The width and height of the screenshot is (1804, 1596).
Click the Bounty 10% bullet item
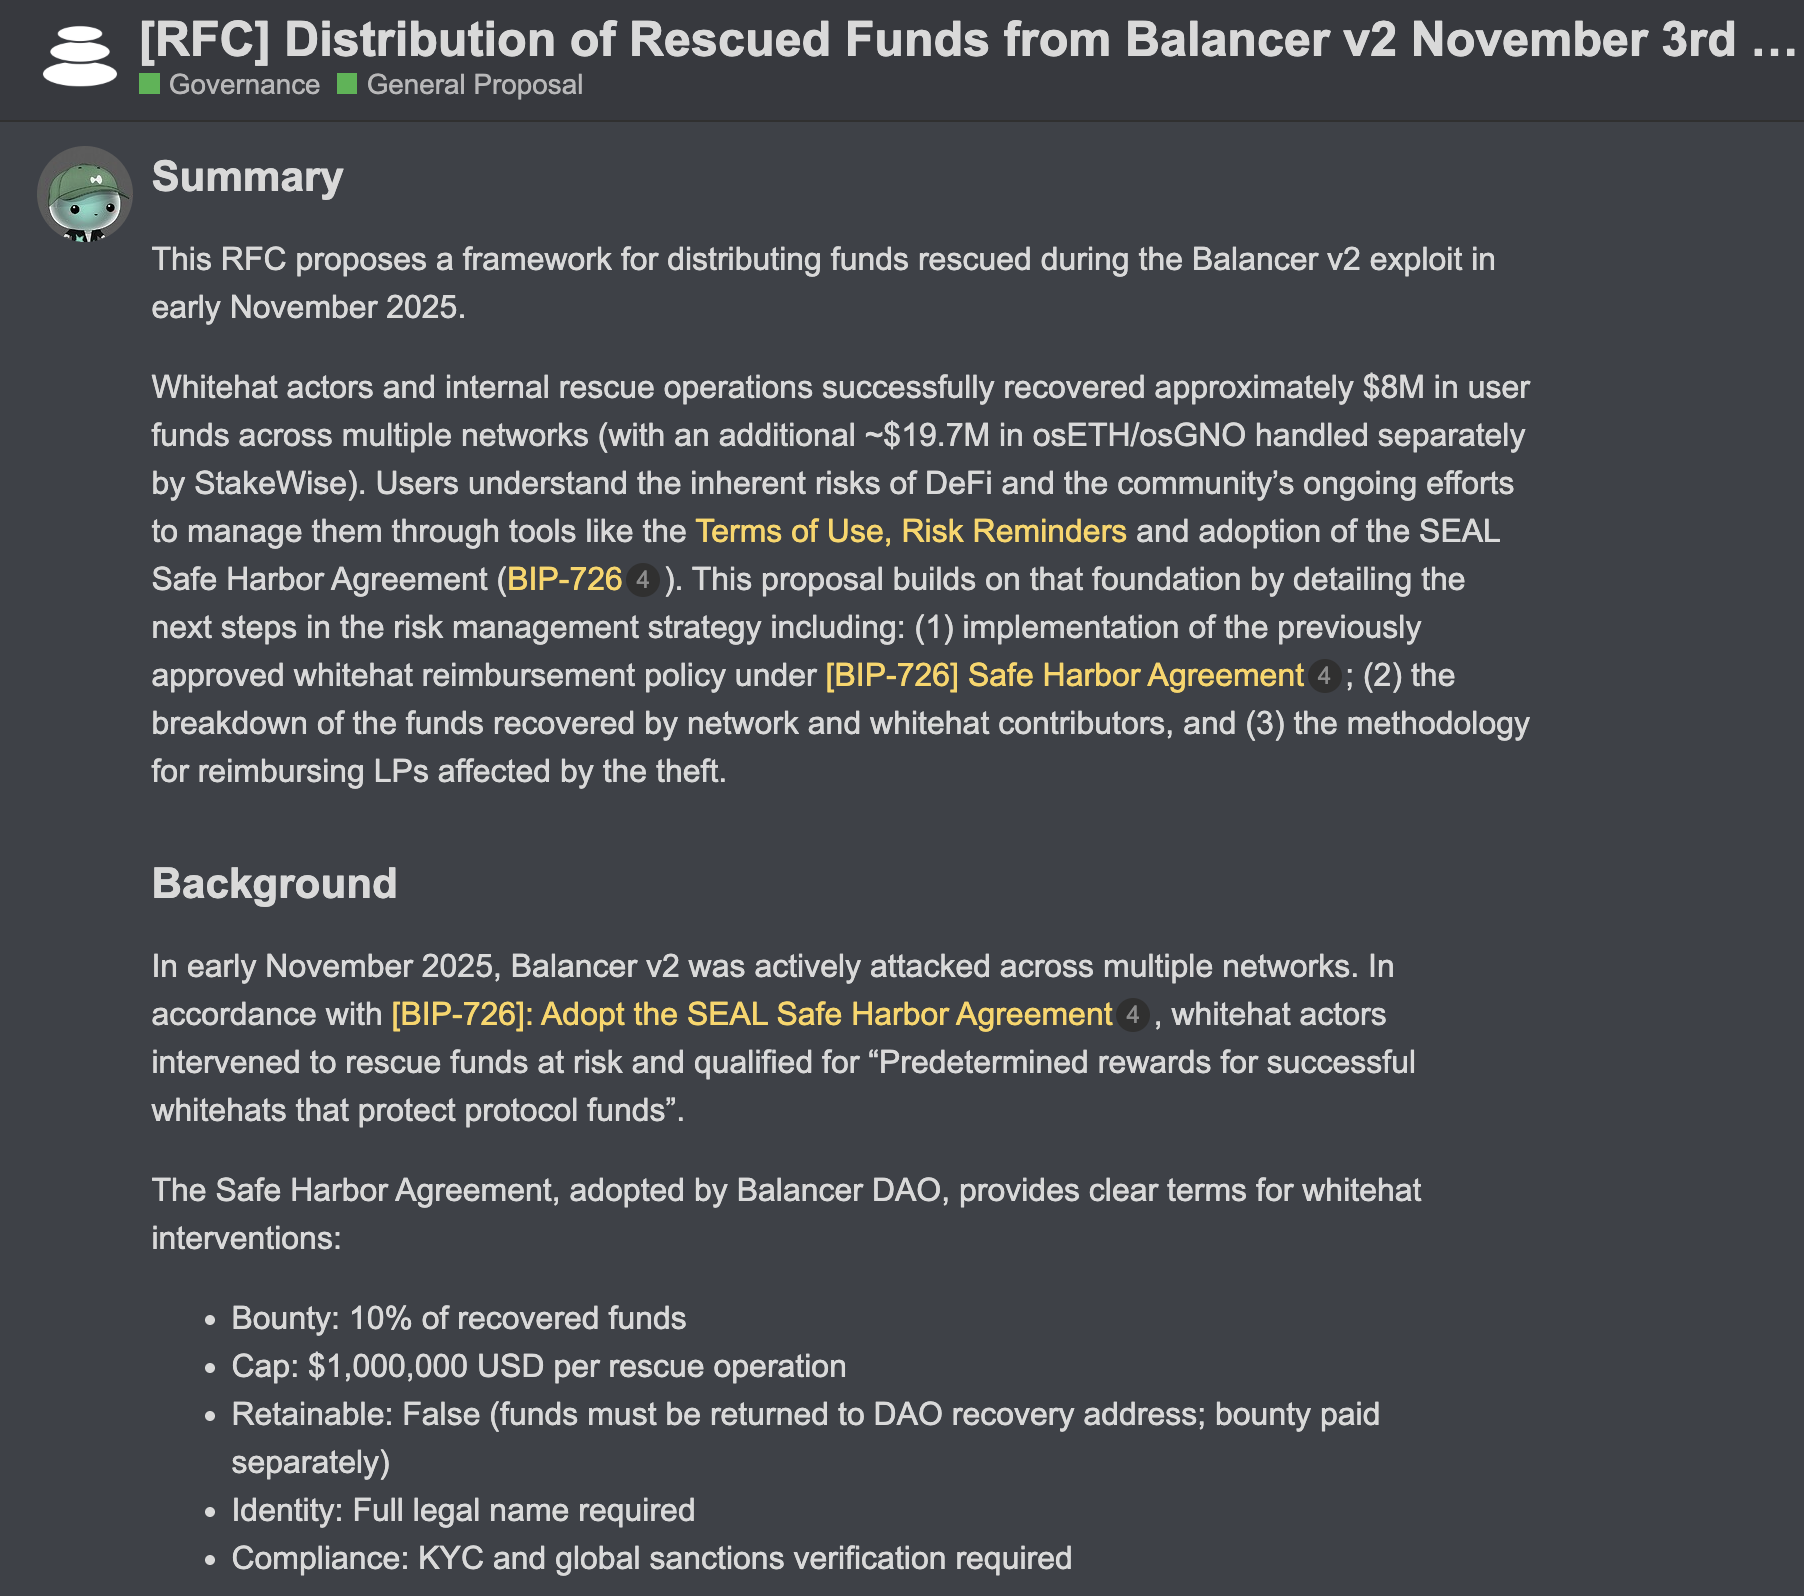click(458, 1318)
